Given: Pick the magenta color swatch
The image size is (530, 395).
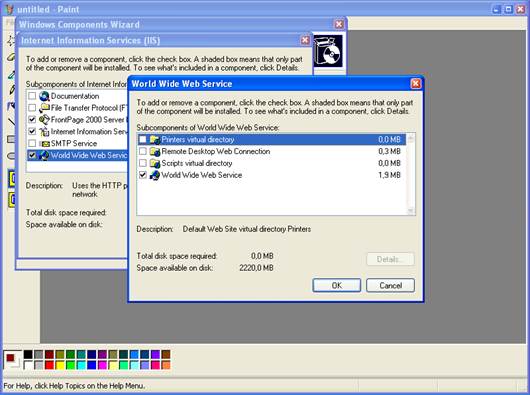Looking at the screenshot, I should click(102, 365).
